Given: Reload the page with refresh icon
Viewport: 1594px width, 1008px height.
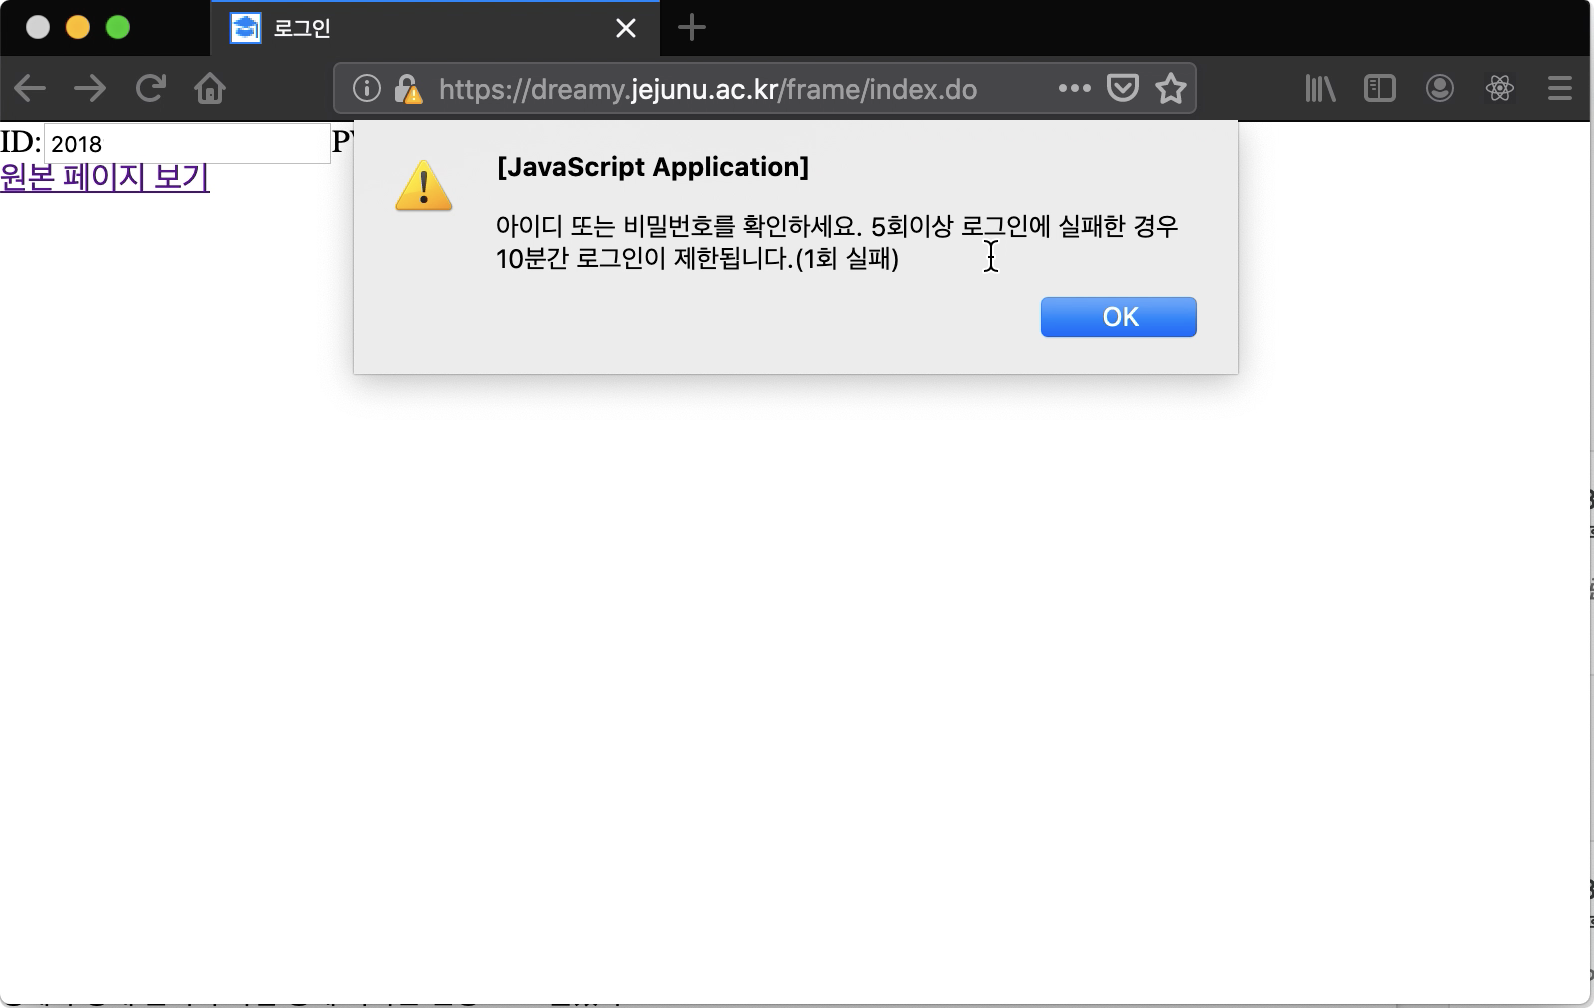Looking at the screenshot, I should tap(151, 89).
